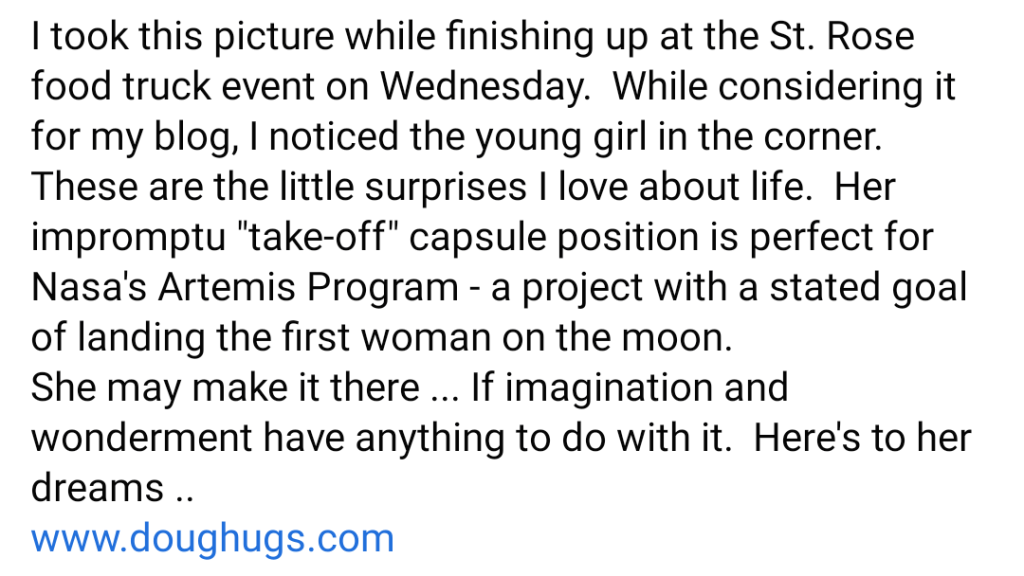Open the www.doughugs.com link
1024x576 pixels.
click(x=213, y=539)
